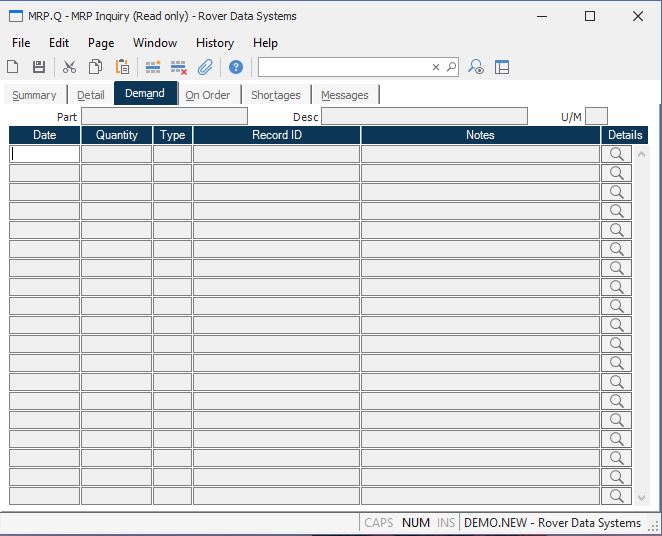Clear the toolbar search box with X
The image size is (662, 536).
[x=436, y=67]
